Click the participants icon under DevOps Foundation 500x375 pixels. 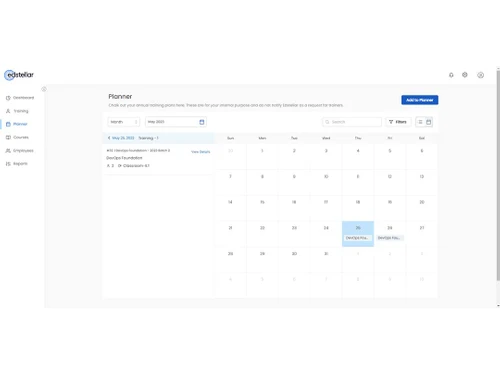click(x=108, y=166)
